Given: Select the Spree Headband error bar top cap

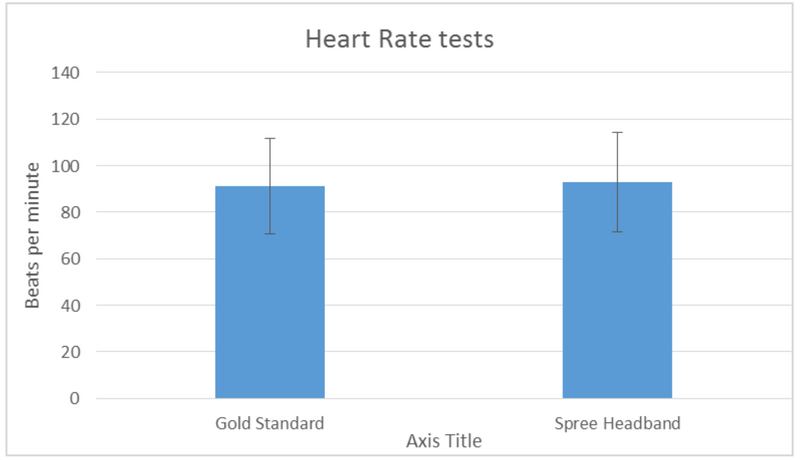Looking at the screenshot, I should pyautogui.click(x=617, y=132).
